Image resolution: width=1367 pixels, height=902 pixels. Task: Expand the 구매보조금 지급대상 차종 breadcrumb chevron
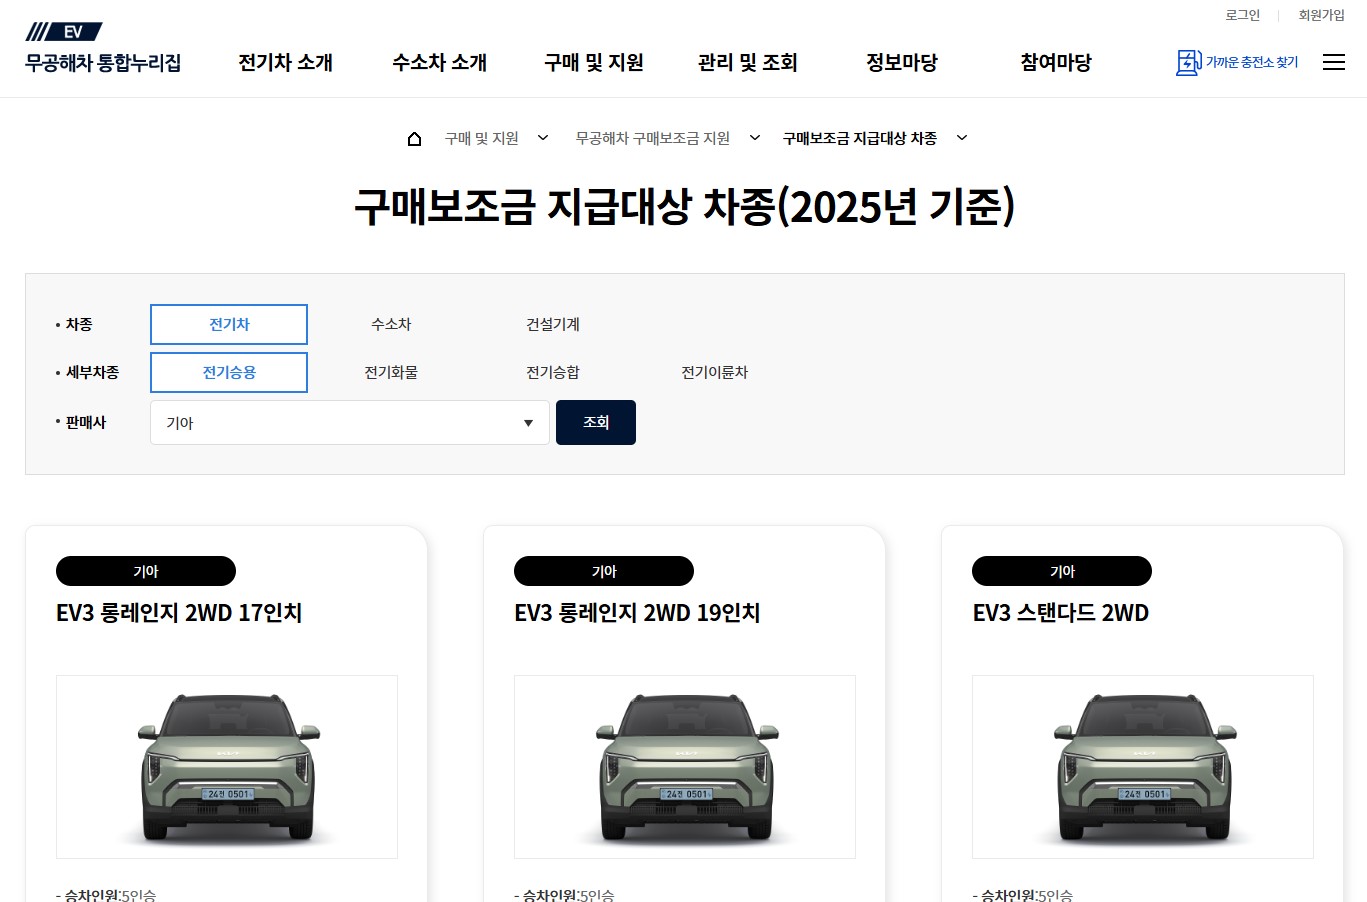tap(962, 138)
